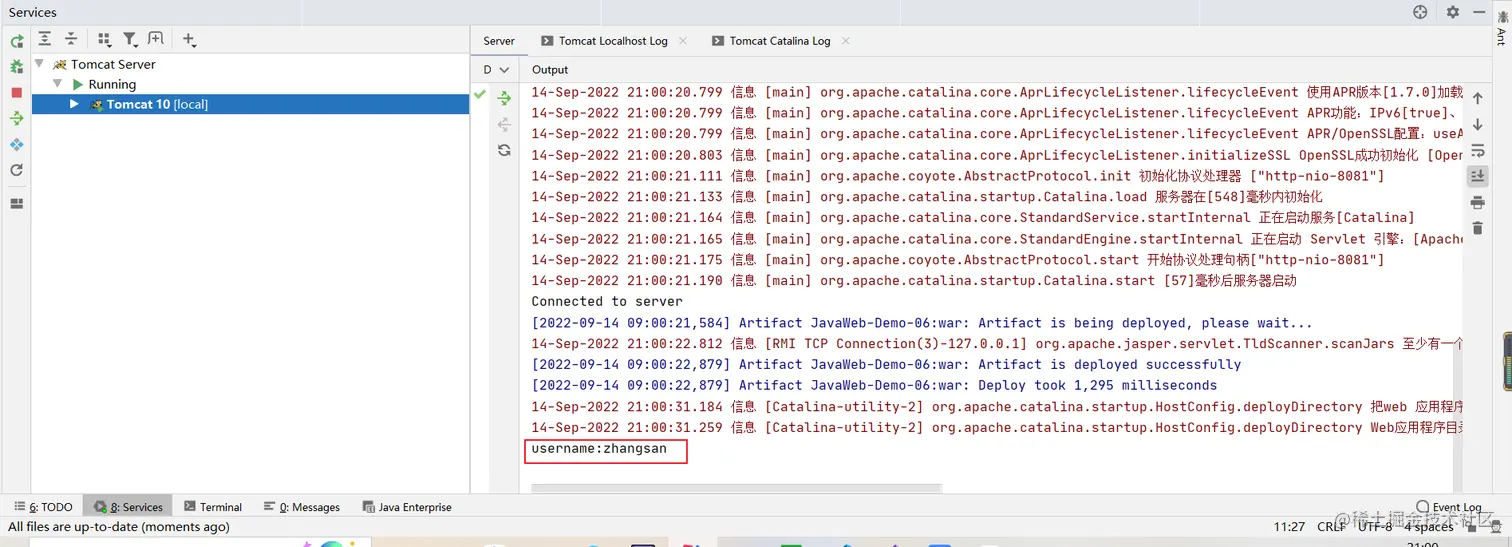The width and height of the screenshot is (1512, 547).
Task: Open the Deployment column dropdown arrow
Action: point(504,70)
